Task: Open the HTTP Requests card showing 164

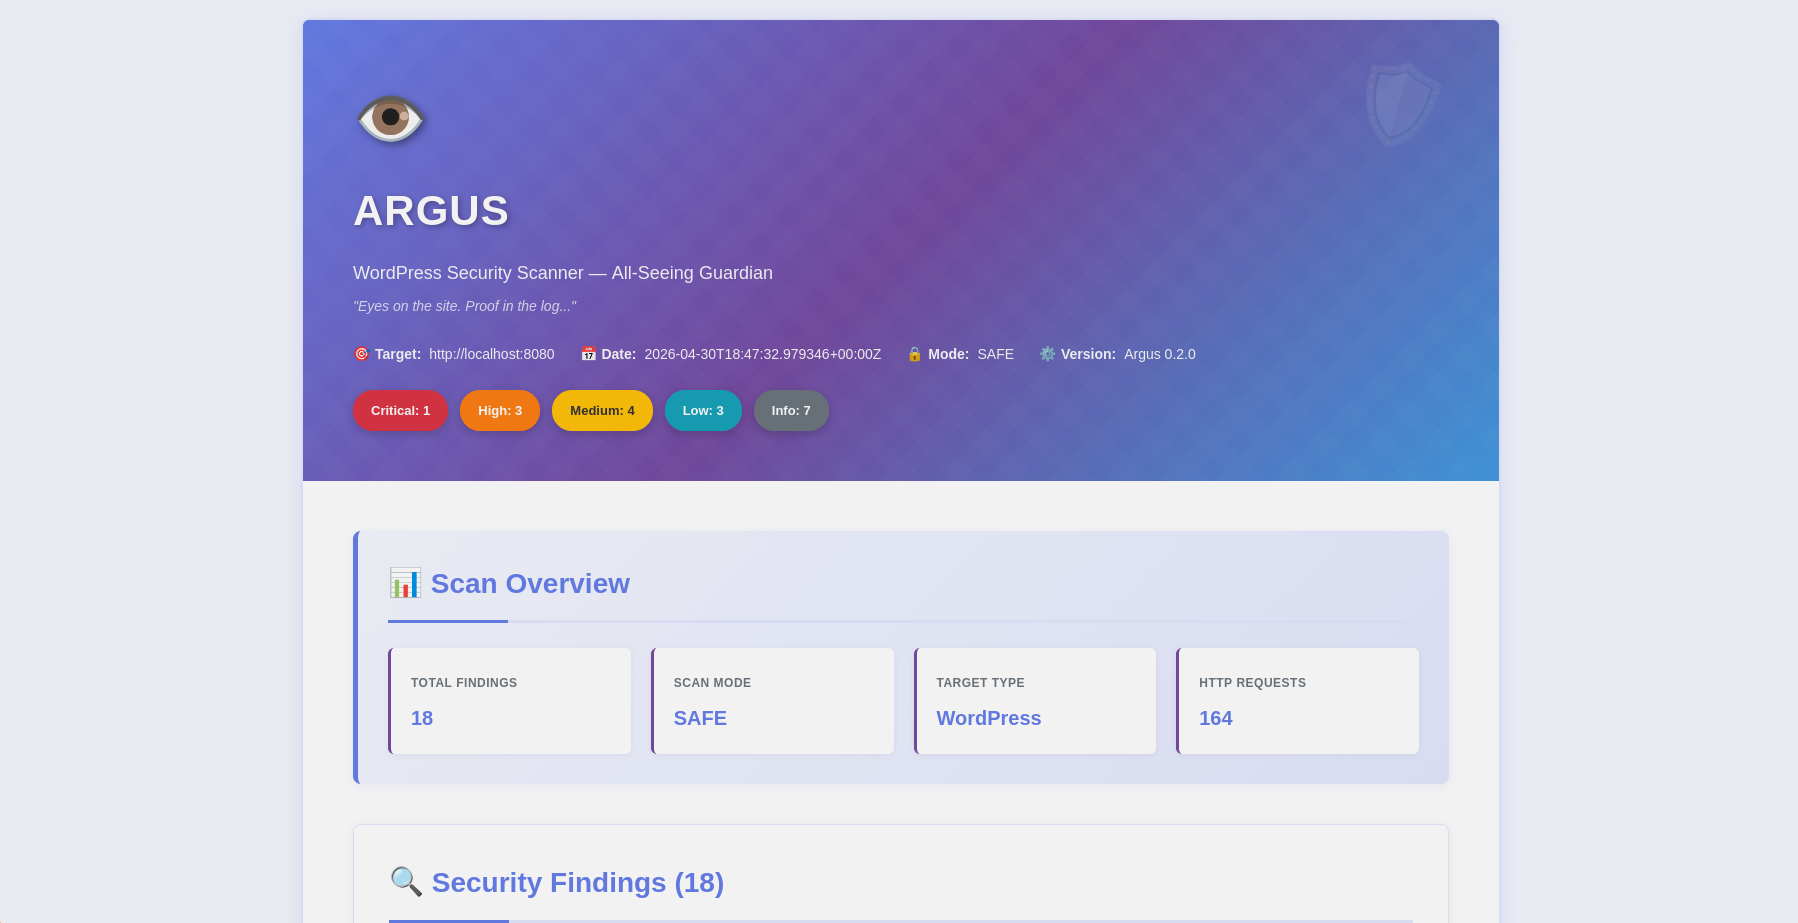Action: 1298,701
